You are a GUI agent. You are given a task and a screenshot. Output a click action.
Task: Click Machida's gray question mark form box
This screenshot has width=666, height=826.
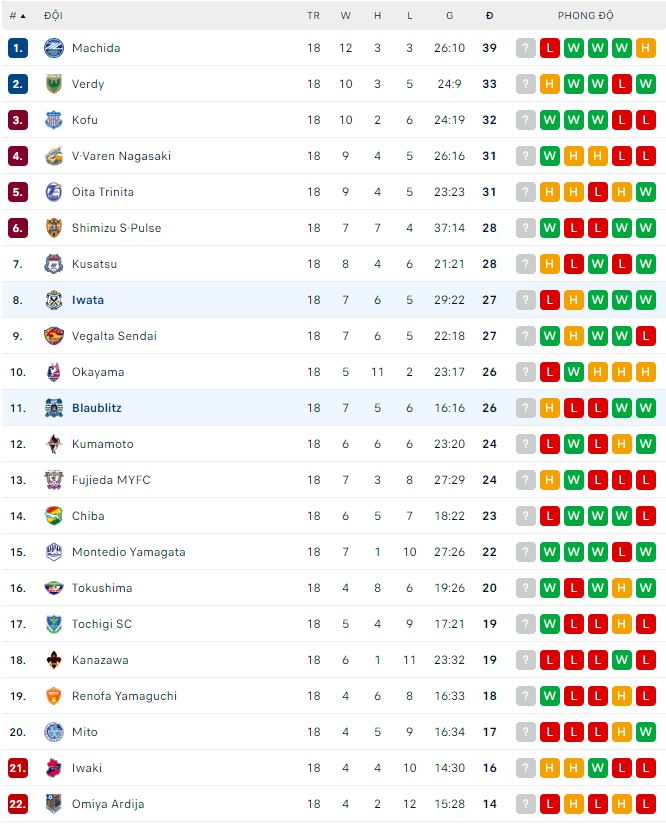tap(526, 48)
